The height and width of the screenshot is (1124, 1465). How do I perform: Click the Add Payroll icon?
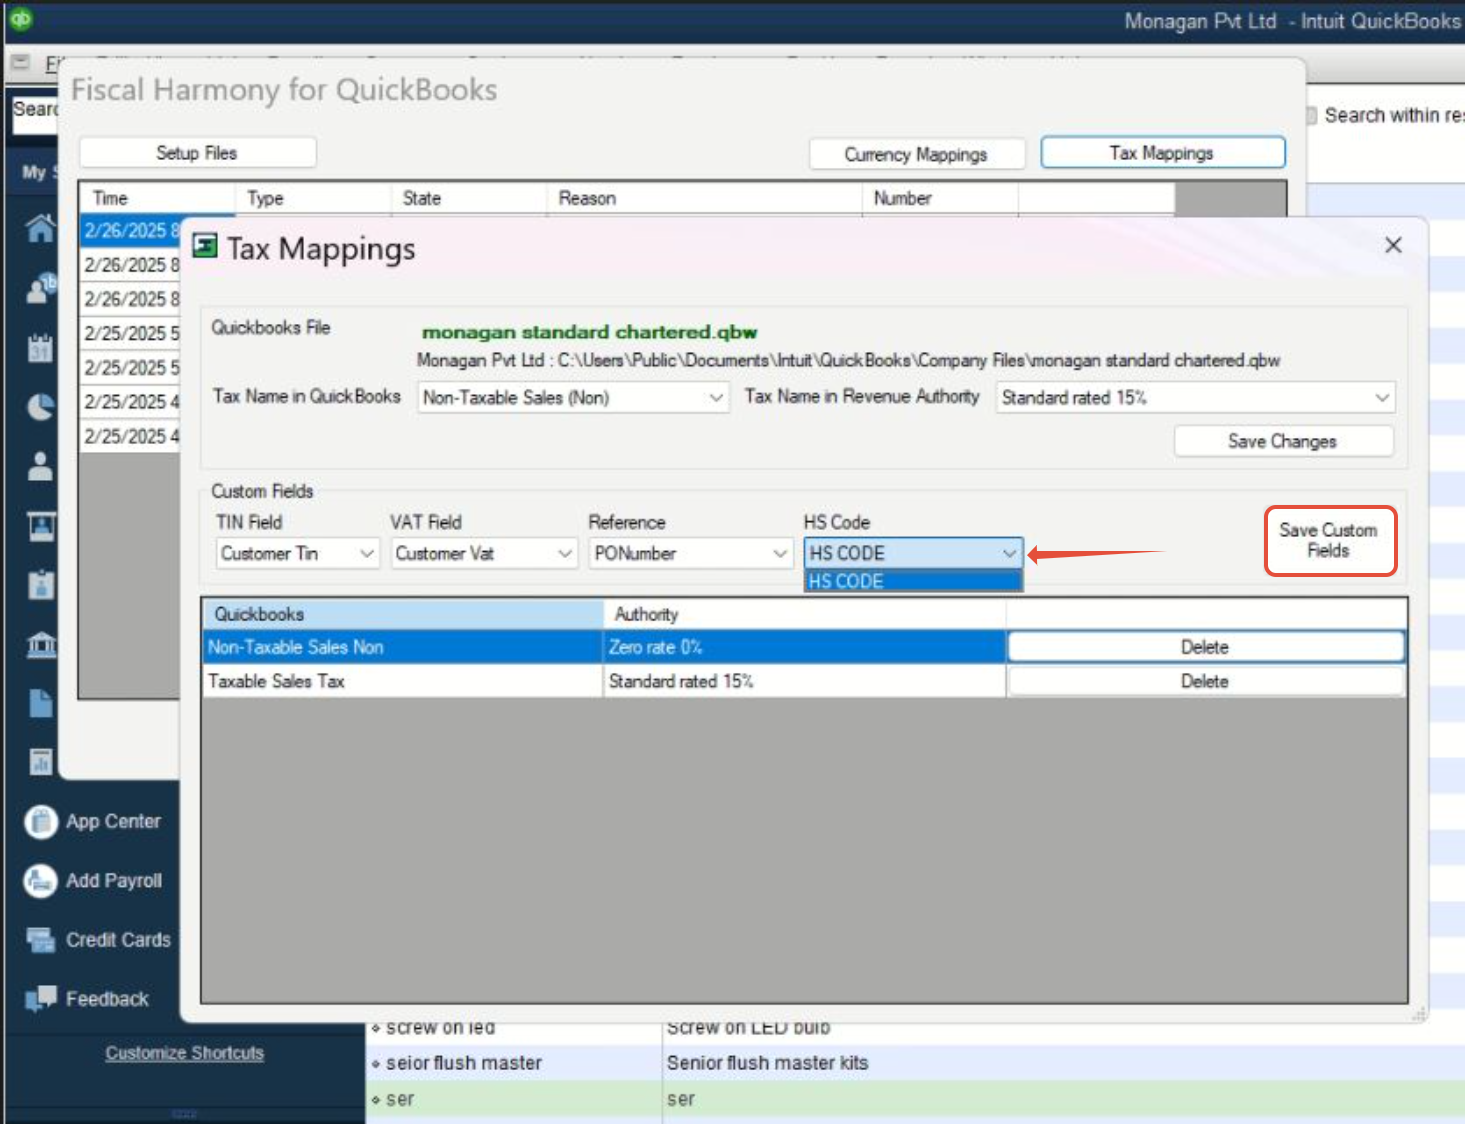coord(40,881)
